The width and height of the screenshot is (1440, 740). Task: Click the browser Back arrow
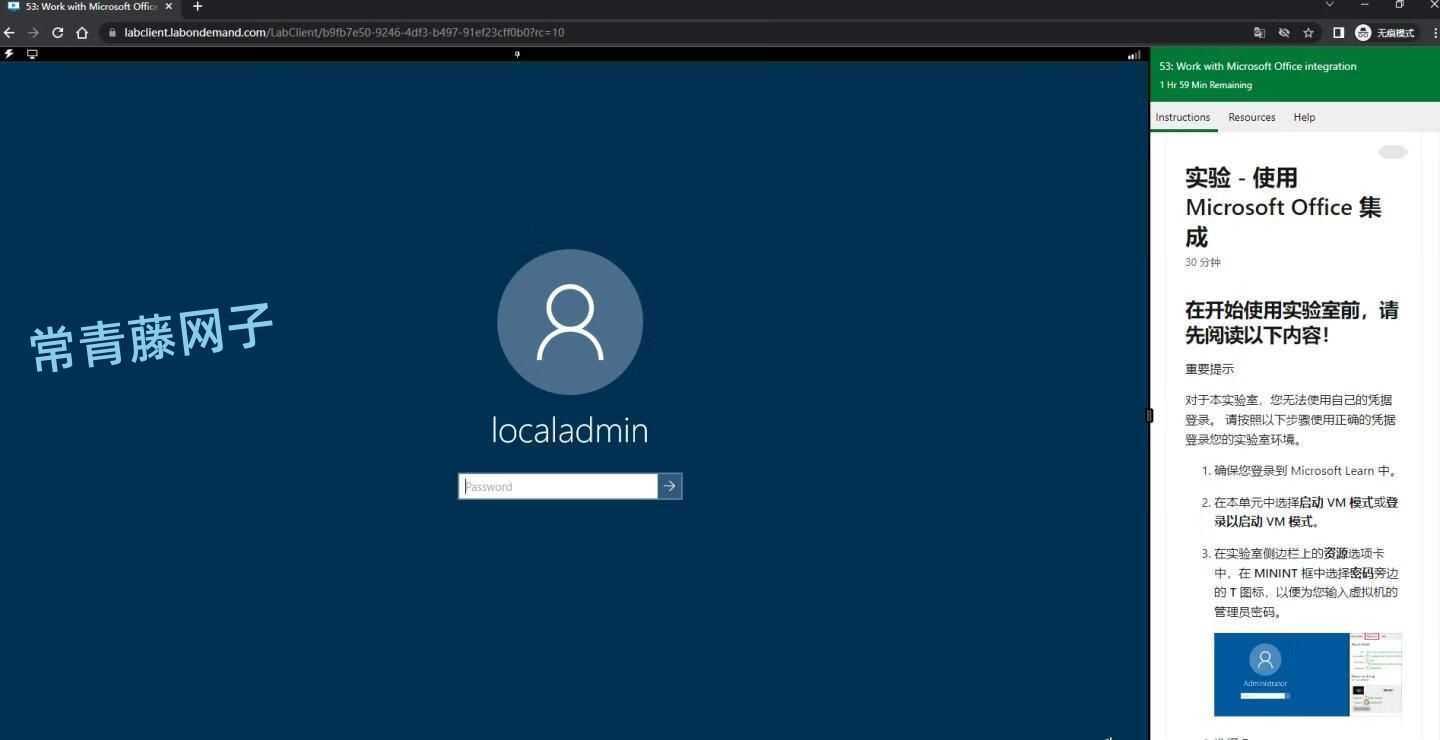point(10,32)
